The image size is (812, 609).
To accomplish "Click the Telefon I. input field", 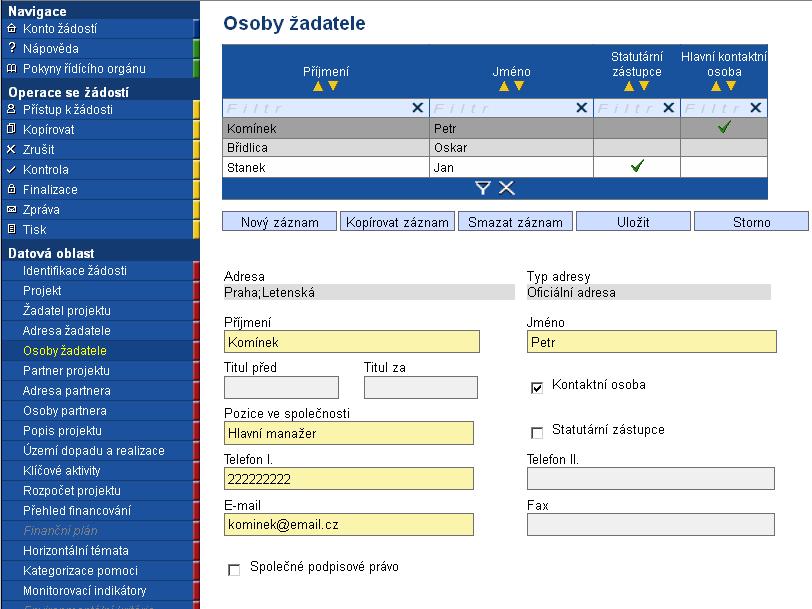I will click(349, 478).
